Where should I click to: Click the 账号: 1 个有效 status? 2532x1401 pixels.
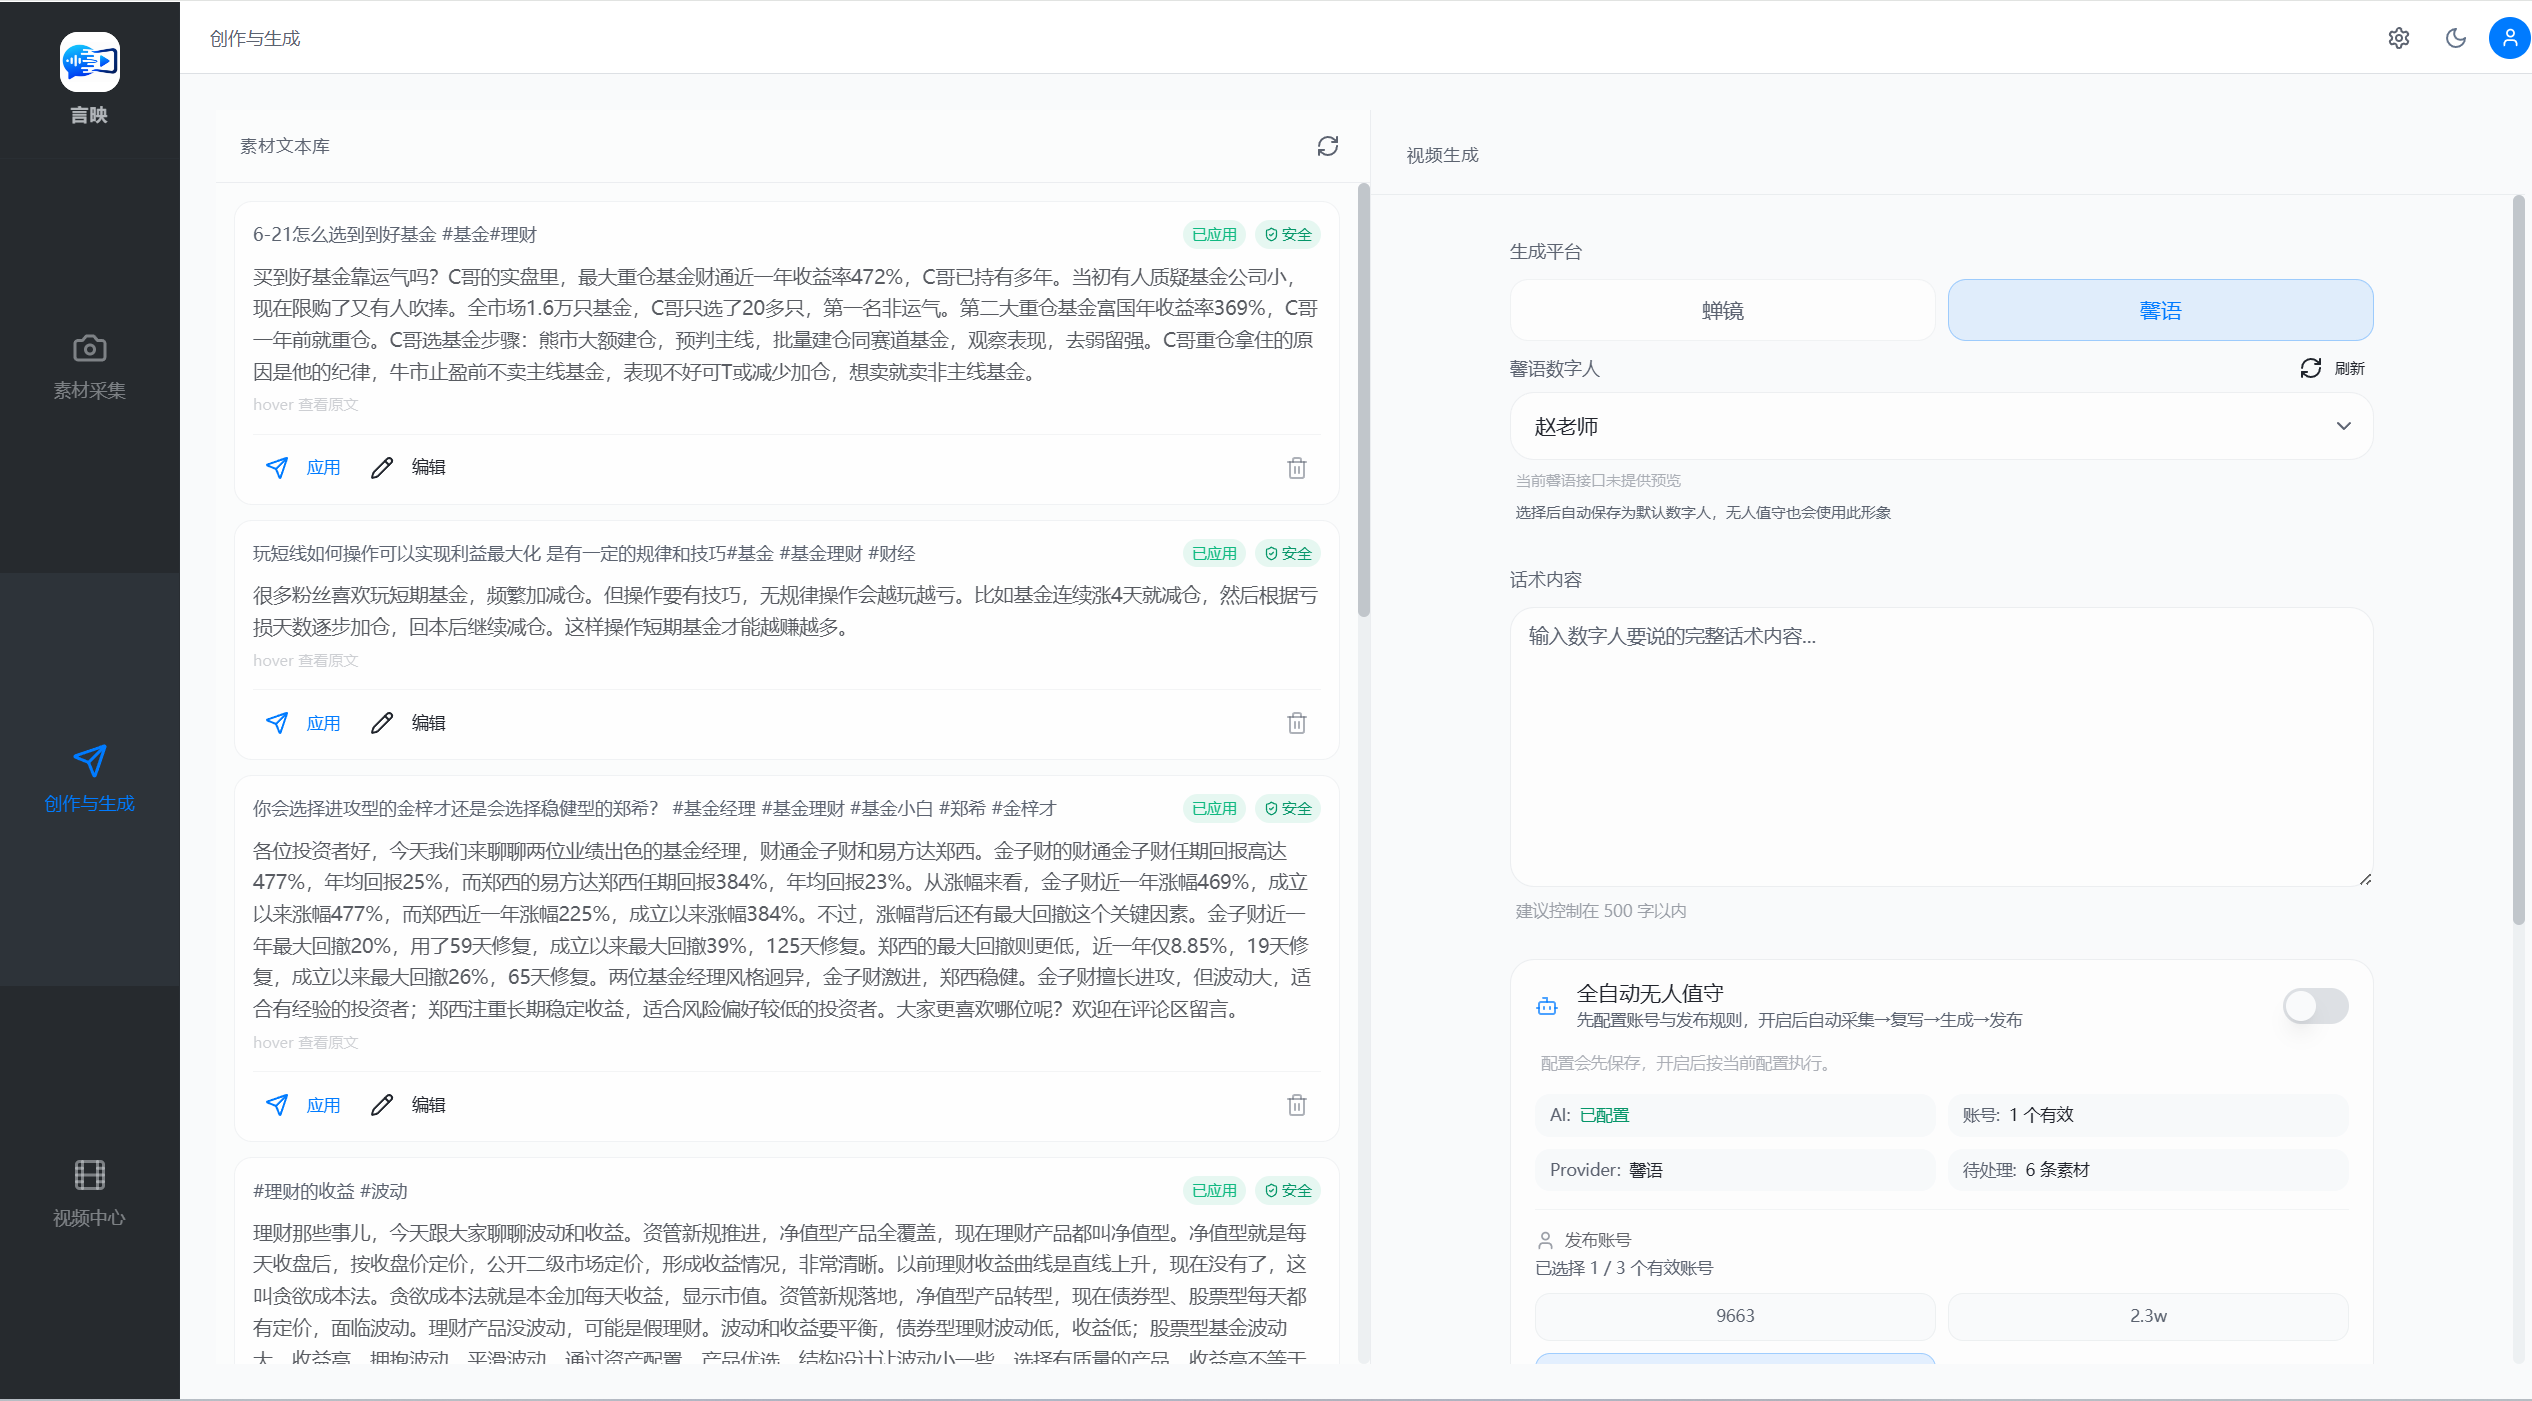pyautogui.click(x=2148, y=1115)
